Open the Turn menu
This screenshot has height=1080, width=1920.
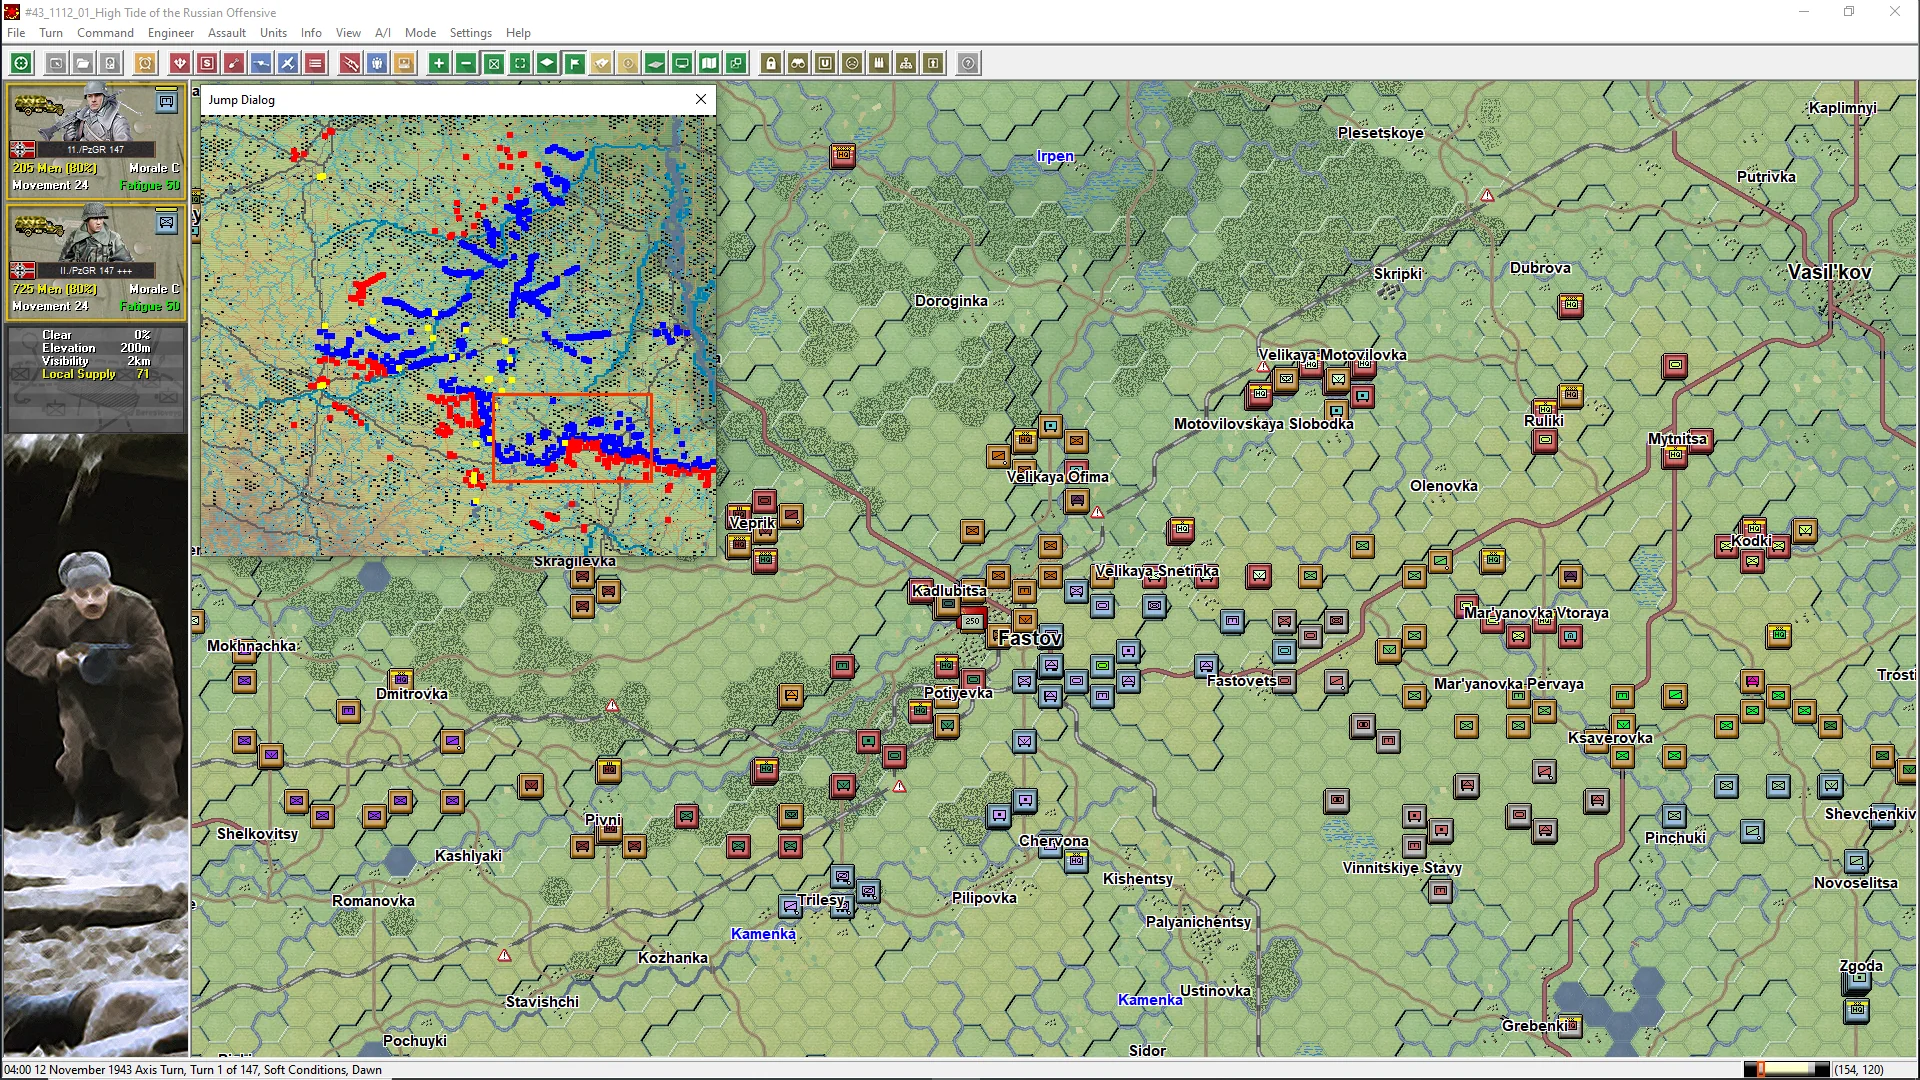tap(51, 33)
